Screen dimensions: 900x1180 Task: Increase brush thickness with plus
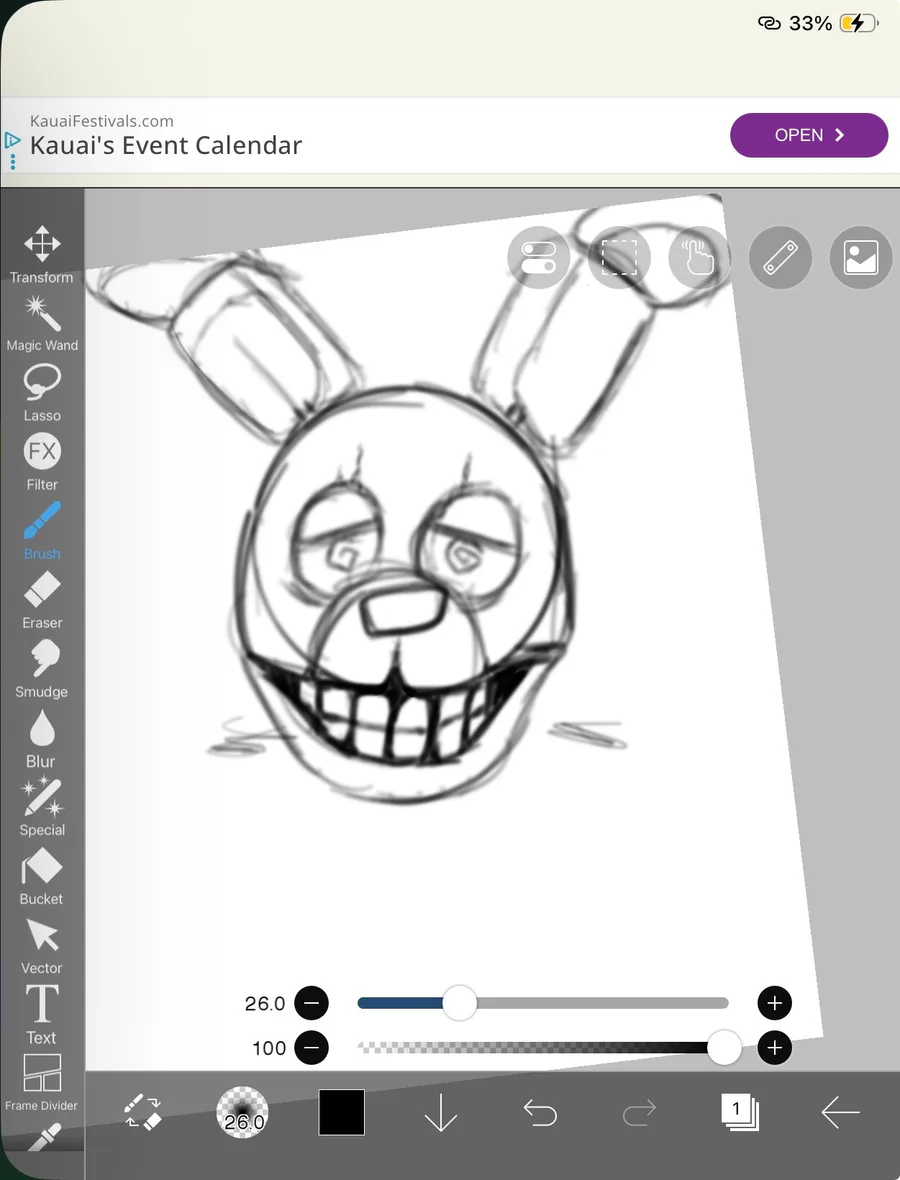pos(774,1002)
